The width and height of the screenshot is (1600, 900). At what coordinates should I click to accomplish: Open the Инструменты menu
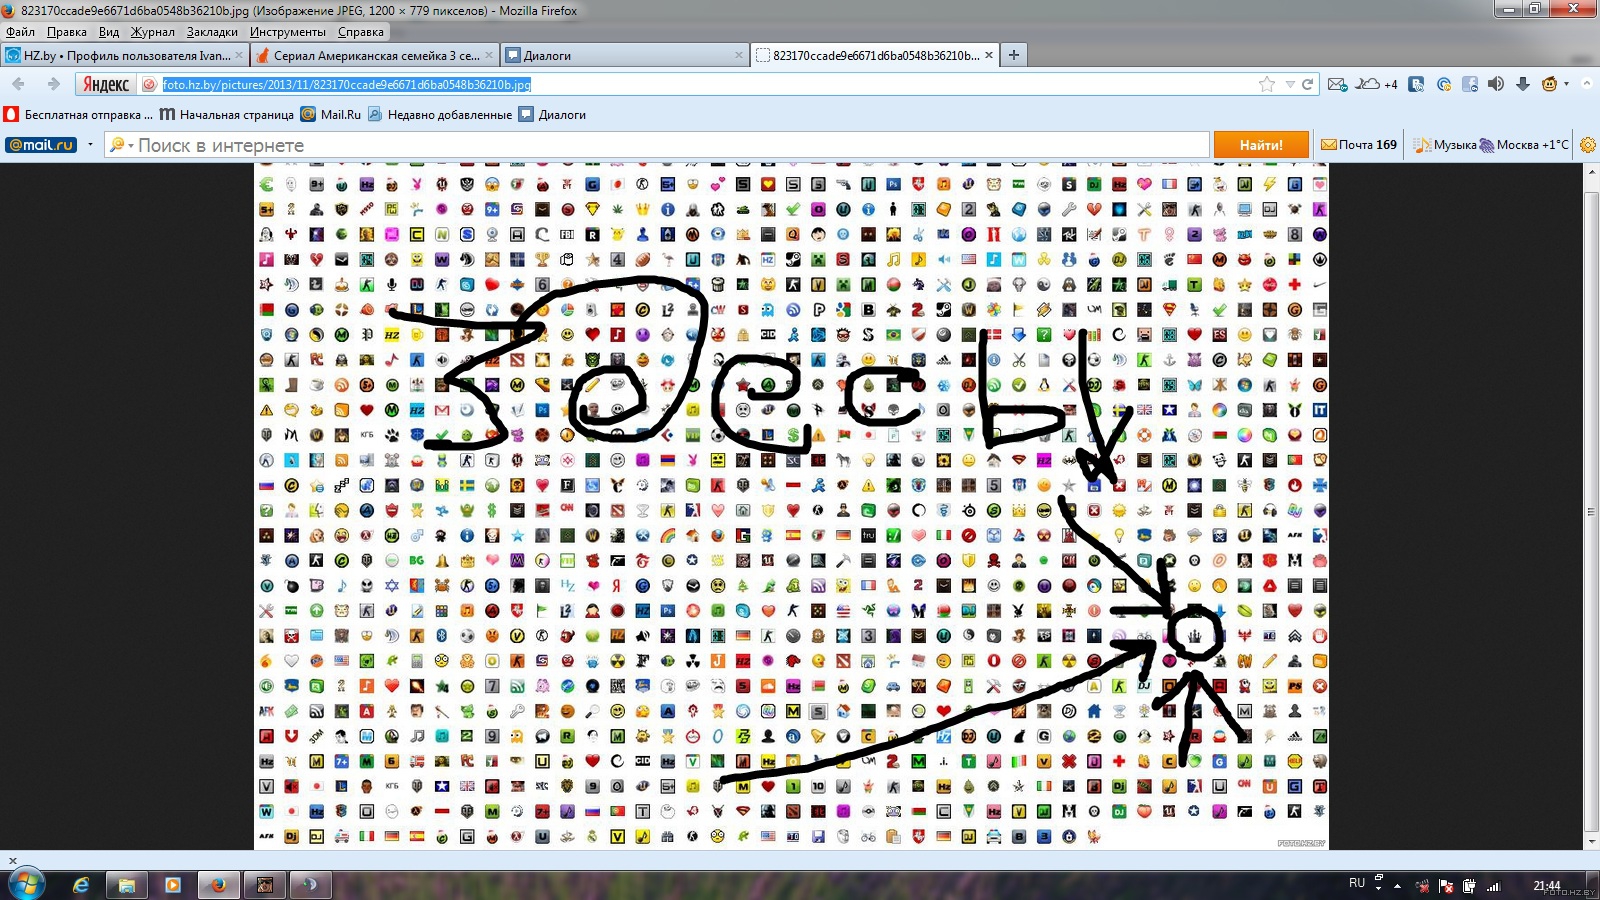point(288,32)
